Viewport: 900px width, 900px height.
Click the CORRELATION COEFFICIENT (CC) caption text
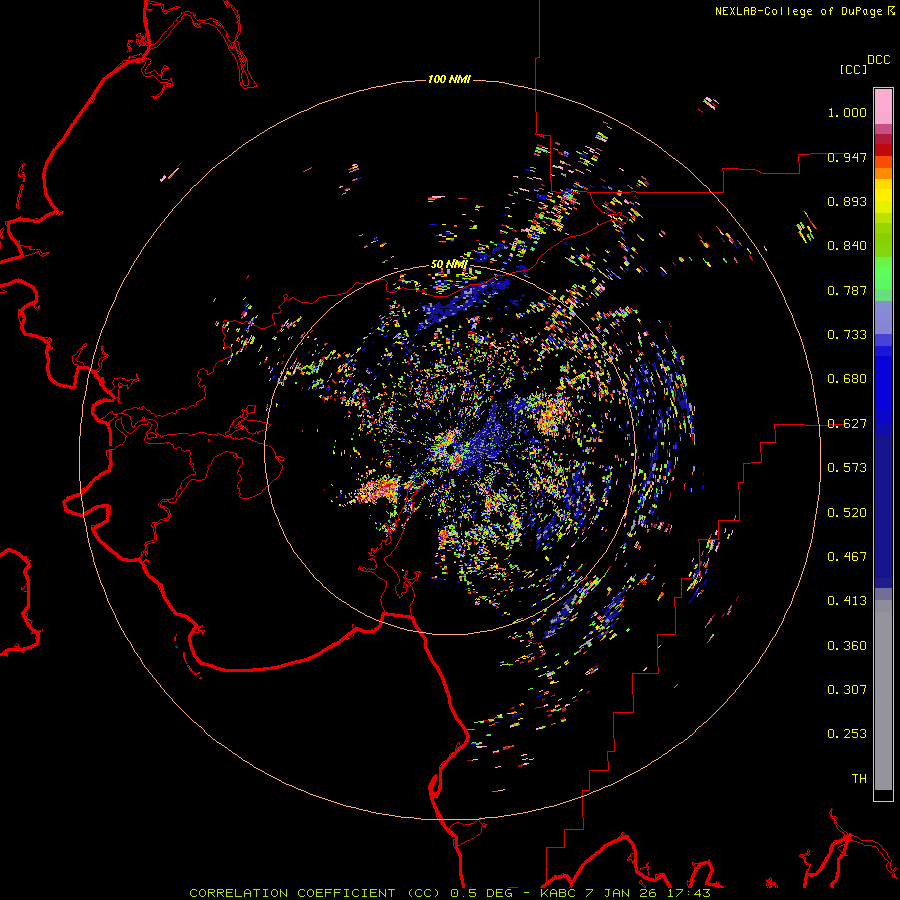click(316, 893)
